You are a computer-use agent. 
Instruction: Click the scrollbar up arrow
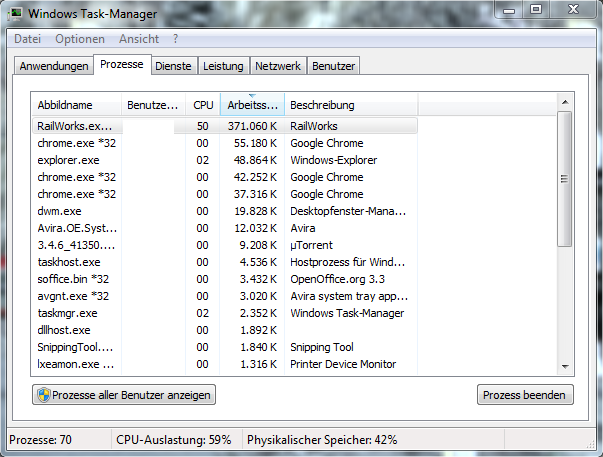tap(565, 102)
